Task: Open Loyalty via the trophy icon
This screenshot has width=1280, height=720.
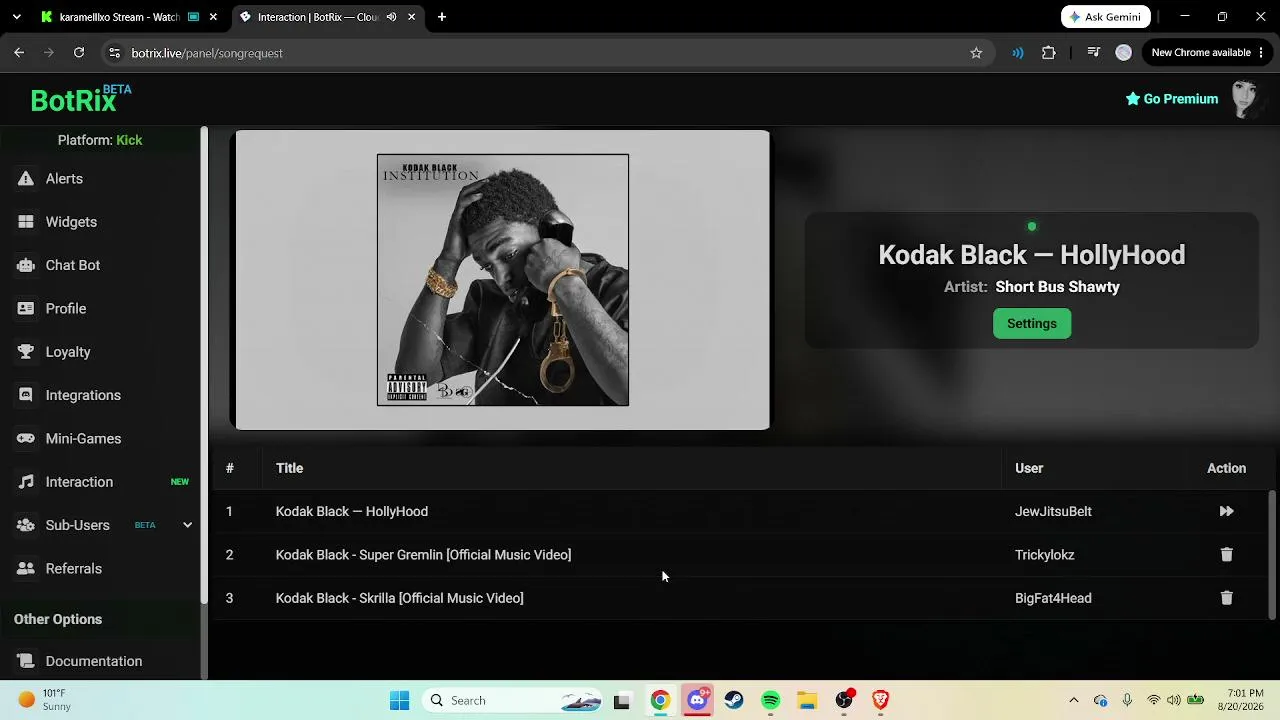Action: 26,352
